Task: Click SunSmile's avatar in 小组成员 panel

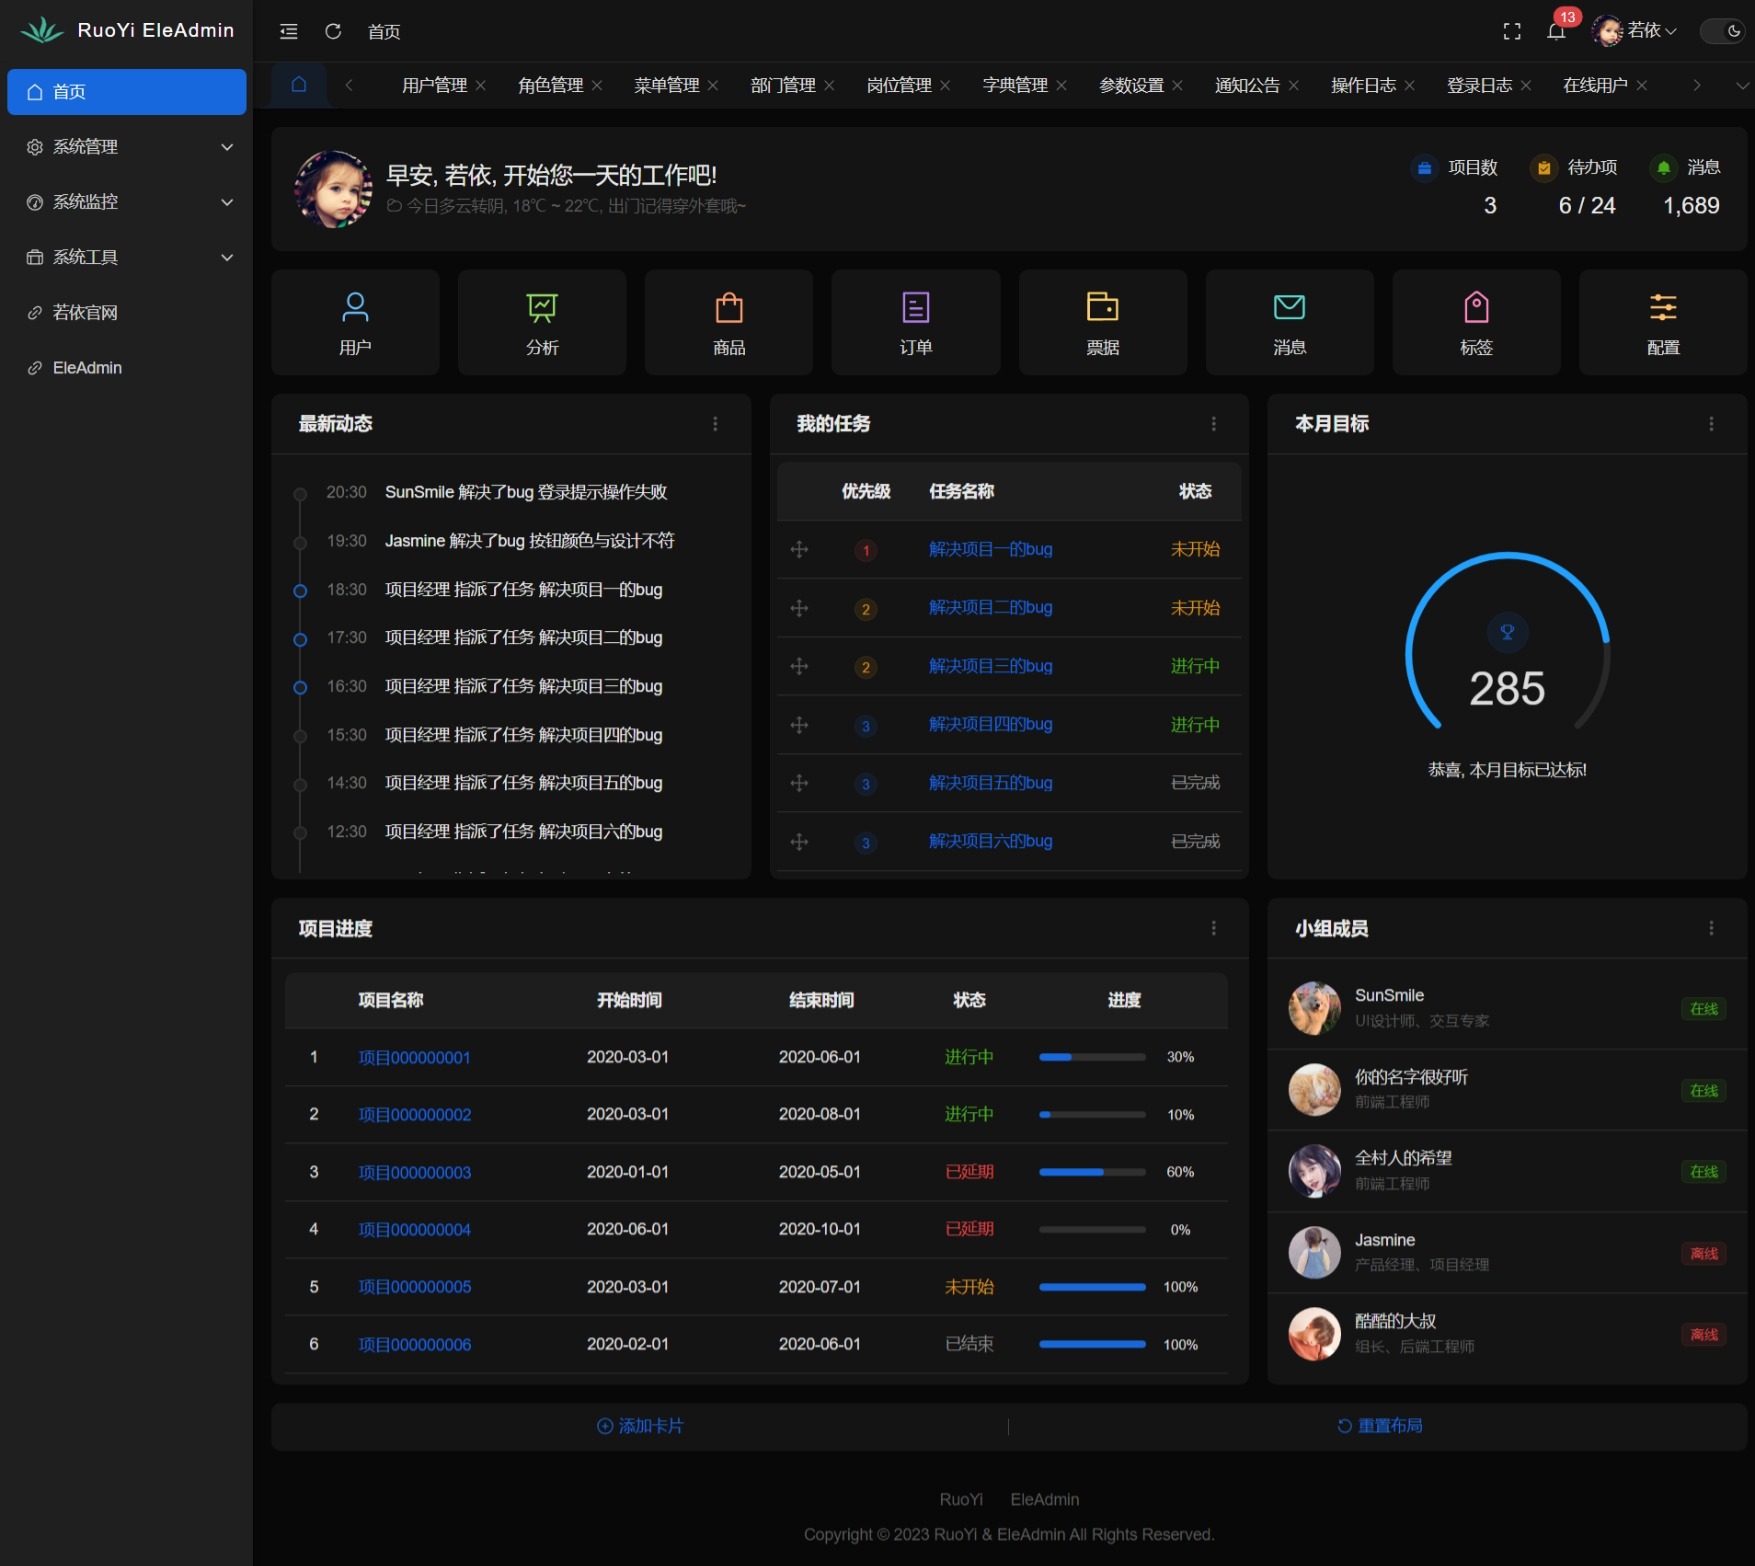Action: point(1314,1008)
